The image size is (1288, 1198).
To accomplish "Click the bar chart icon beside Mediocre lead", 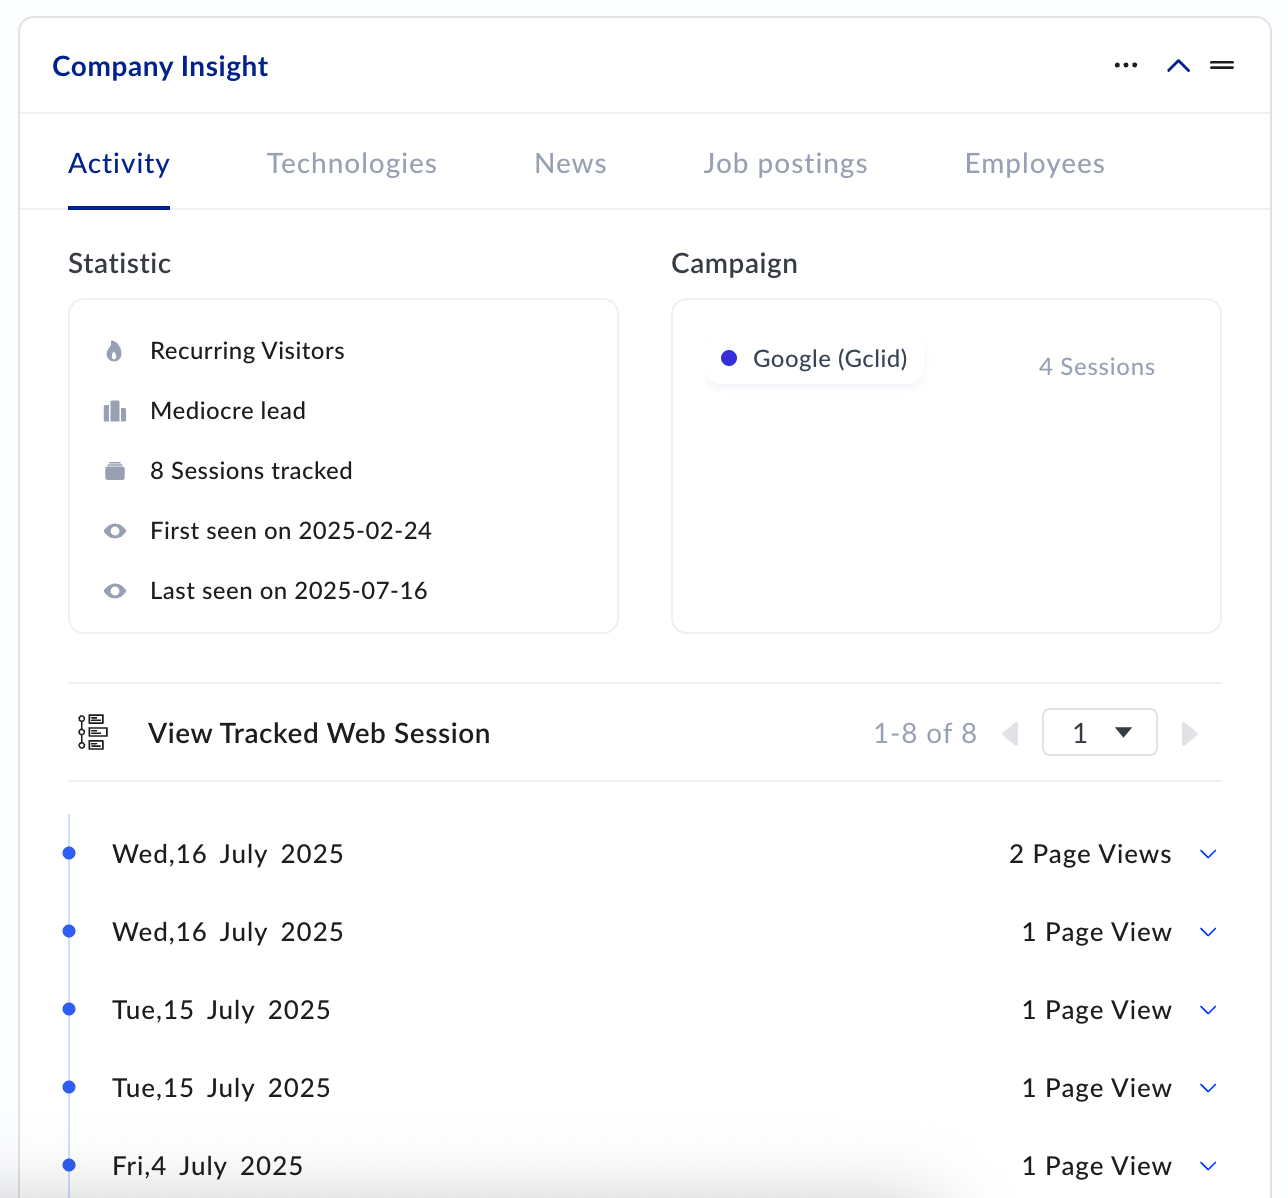I will (x=115, y=411).
